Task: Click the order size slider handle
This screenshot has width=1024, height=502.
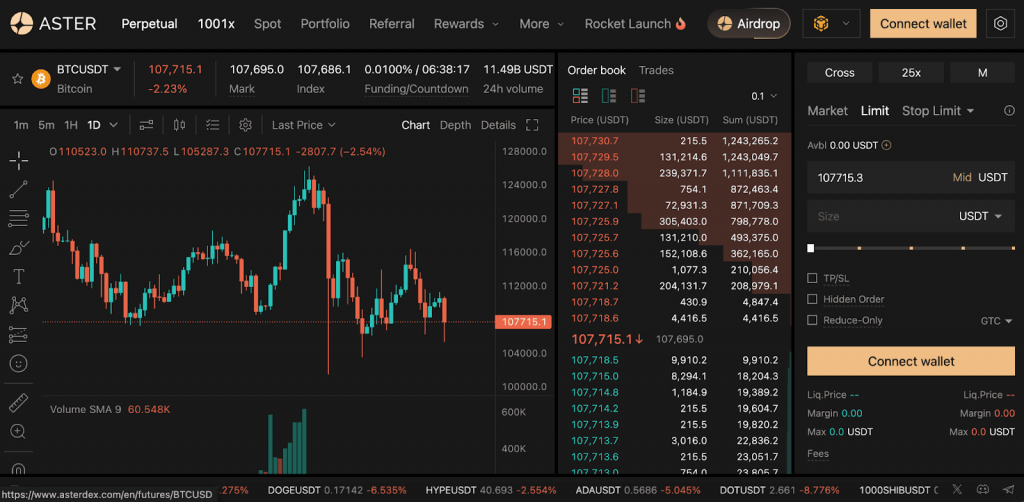Action: click(x=811, y=248)
